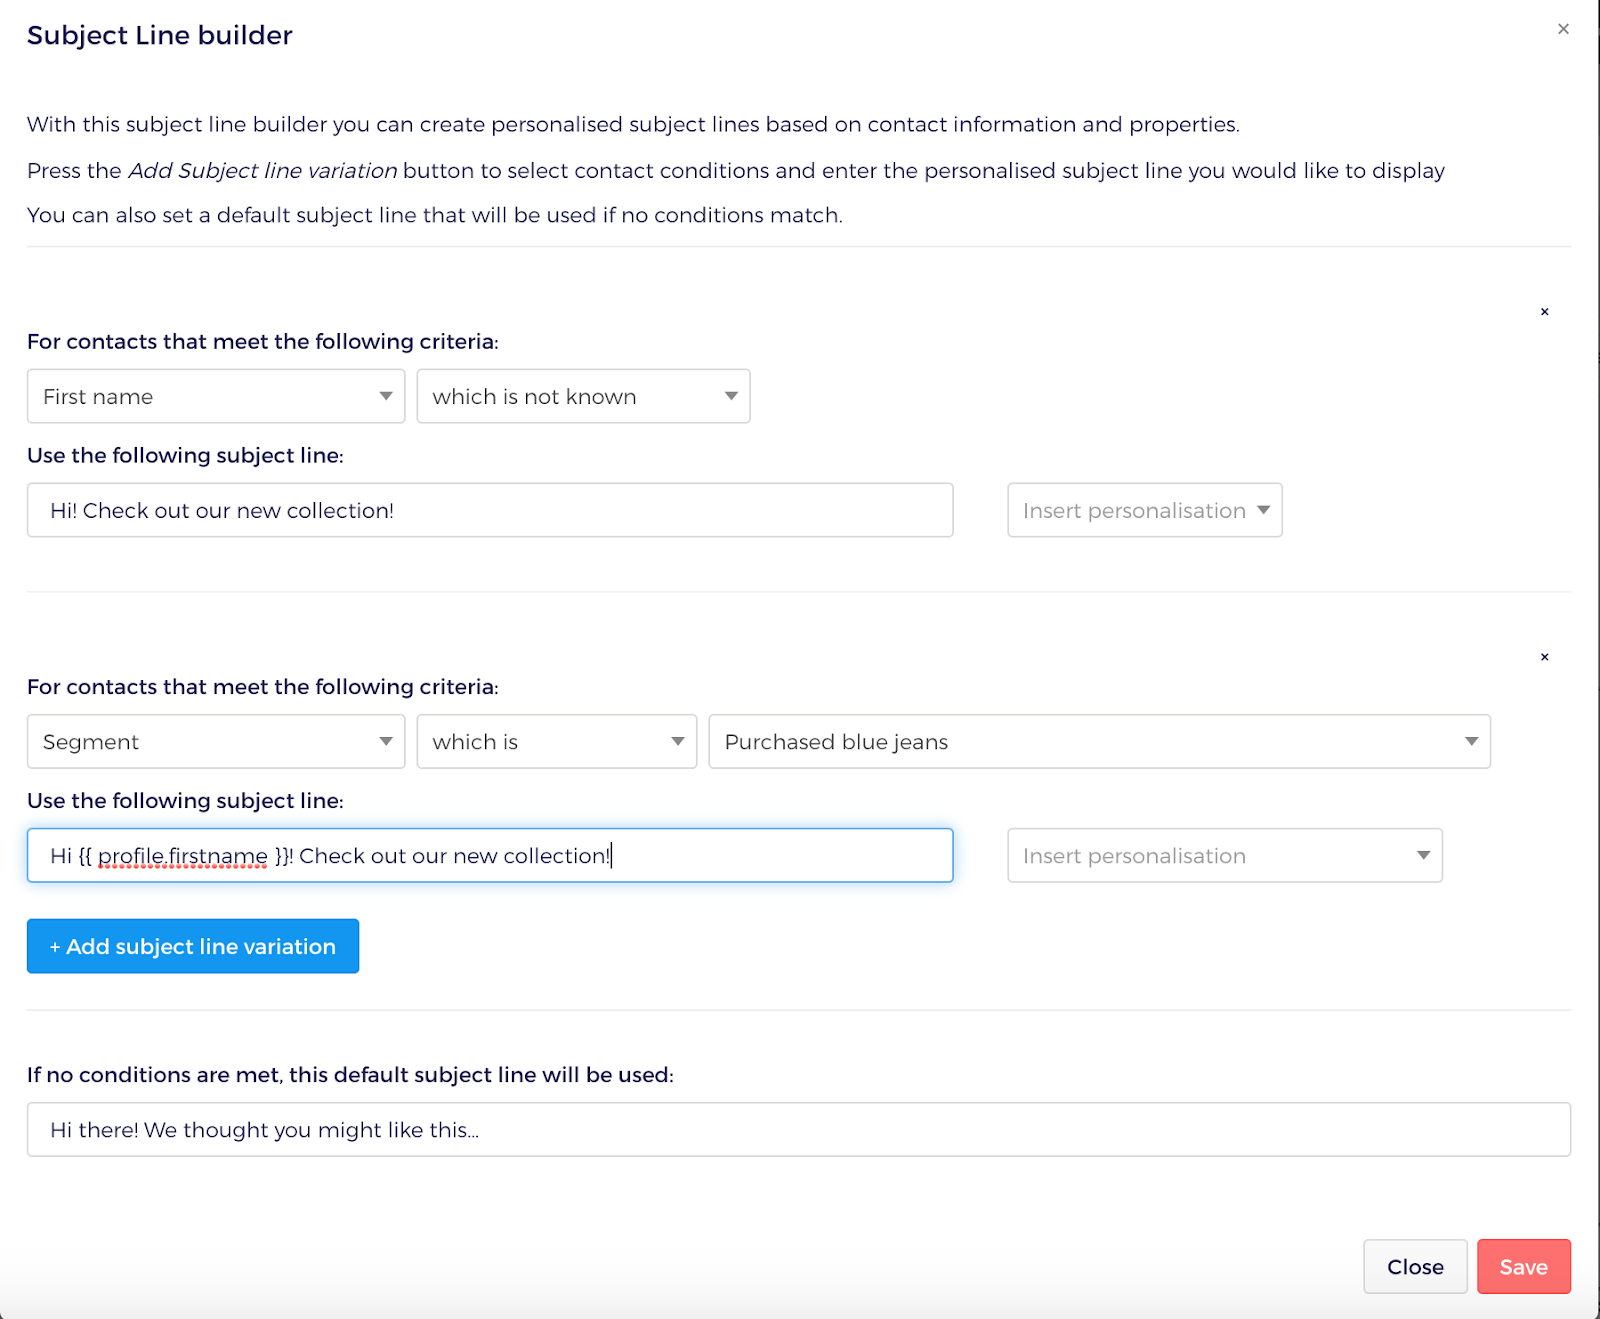Click the 'If no conditions are met' label
This screenshot has width=1600, height=1319.
350,1075
